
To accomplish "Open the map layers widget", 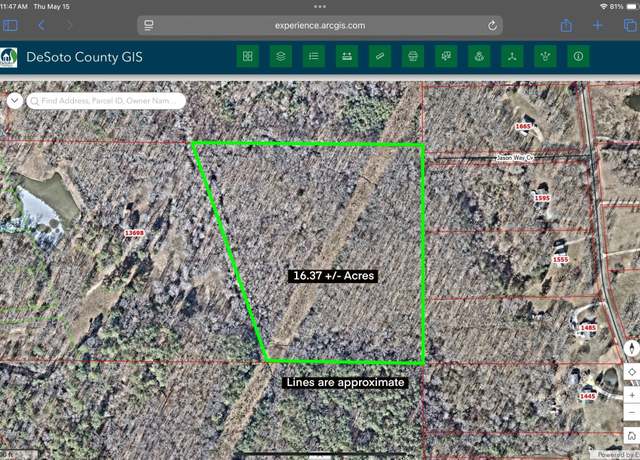I will point(281,56).
